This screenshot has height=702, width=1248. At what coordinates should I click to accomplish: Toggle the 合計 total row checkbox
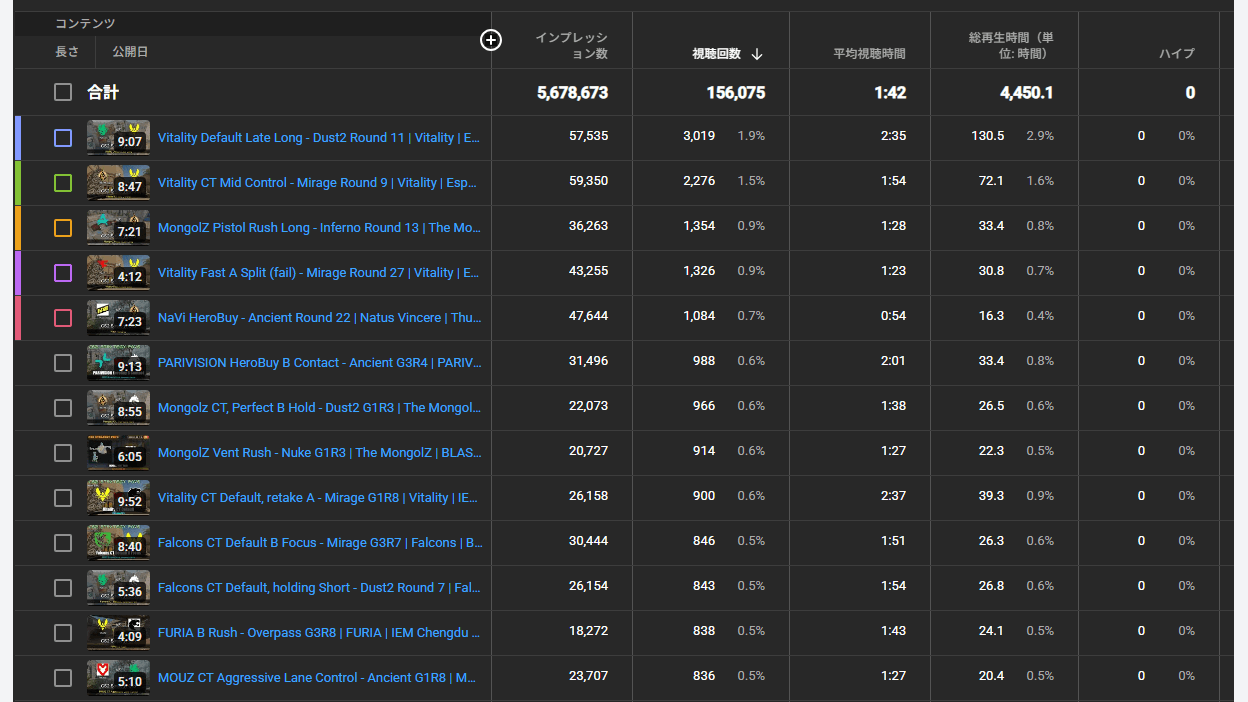tap(63, 92)
